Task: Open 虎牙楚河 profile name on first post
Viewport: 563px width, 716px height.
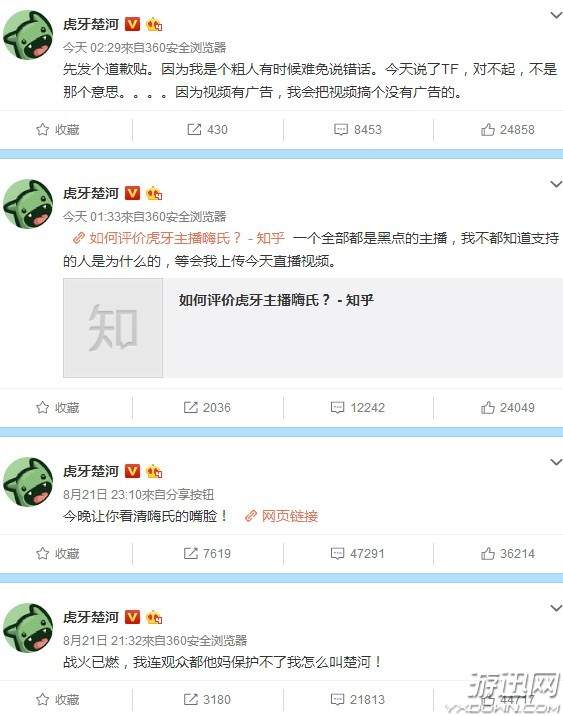Action: [91, 24]
